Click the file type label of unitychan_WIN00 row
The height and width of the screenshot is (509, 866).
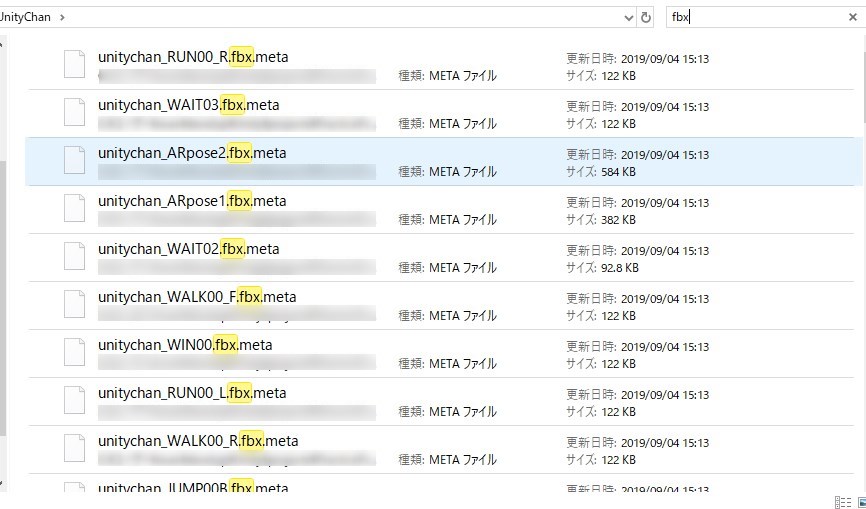pyautogui.click(x=447, y=364)
